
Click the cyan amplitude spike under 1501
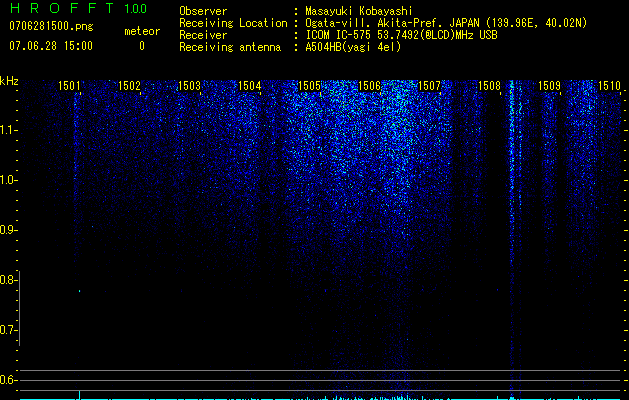[x=79, y=395]
